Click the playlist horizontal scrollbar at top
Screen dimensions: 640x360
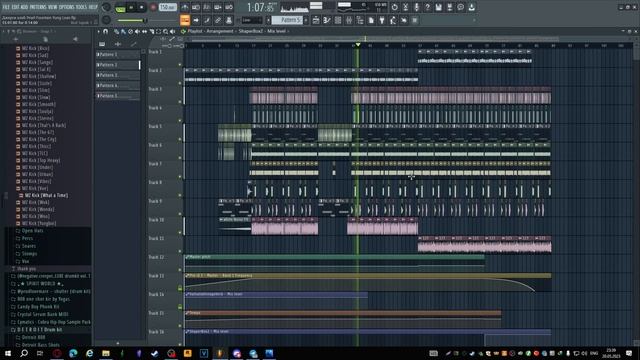[x=374, y=40]
